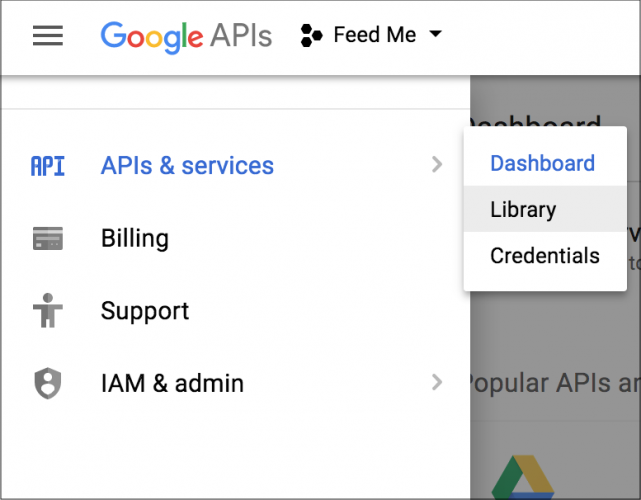Screen dimensions: 641x500
Task: Open the IAM & admin menu item
Action: tap(235, 383)
